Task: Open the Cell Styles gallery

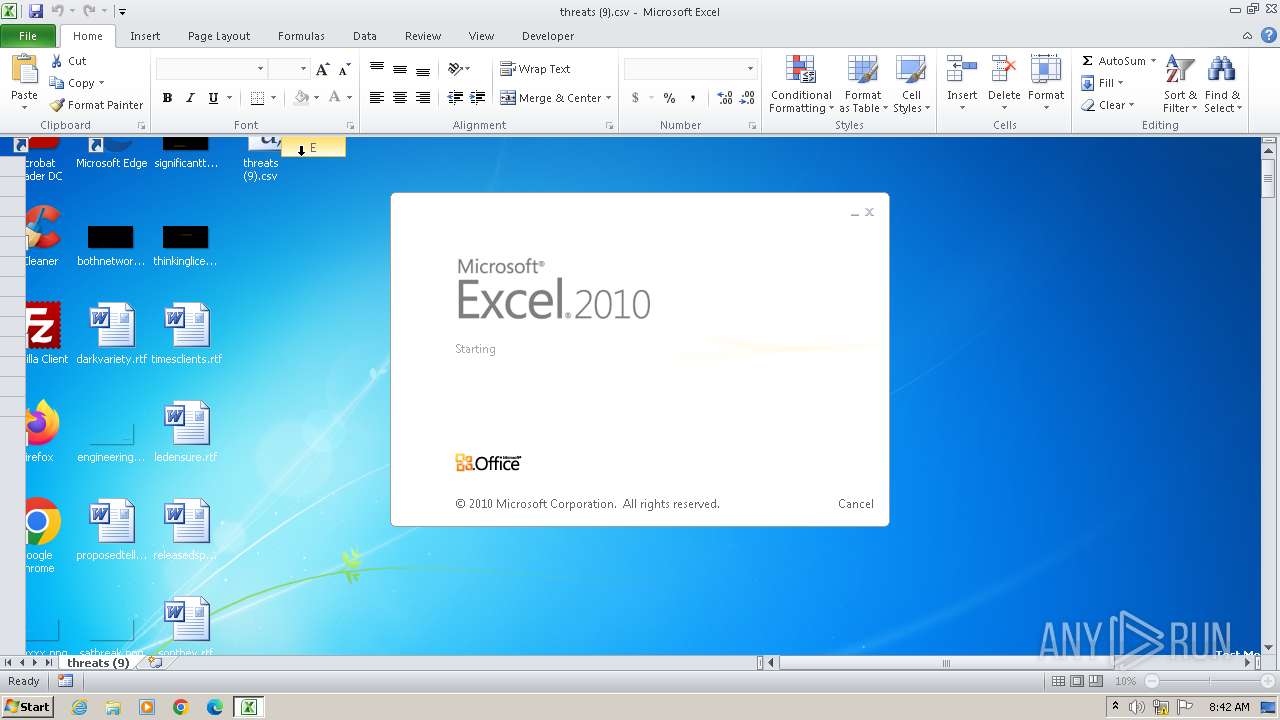Action: [x=911, y=84]
